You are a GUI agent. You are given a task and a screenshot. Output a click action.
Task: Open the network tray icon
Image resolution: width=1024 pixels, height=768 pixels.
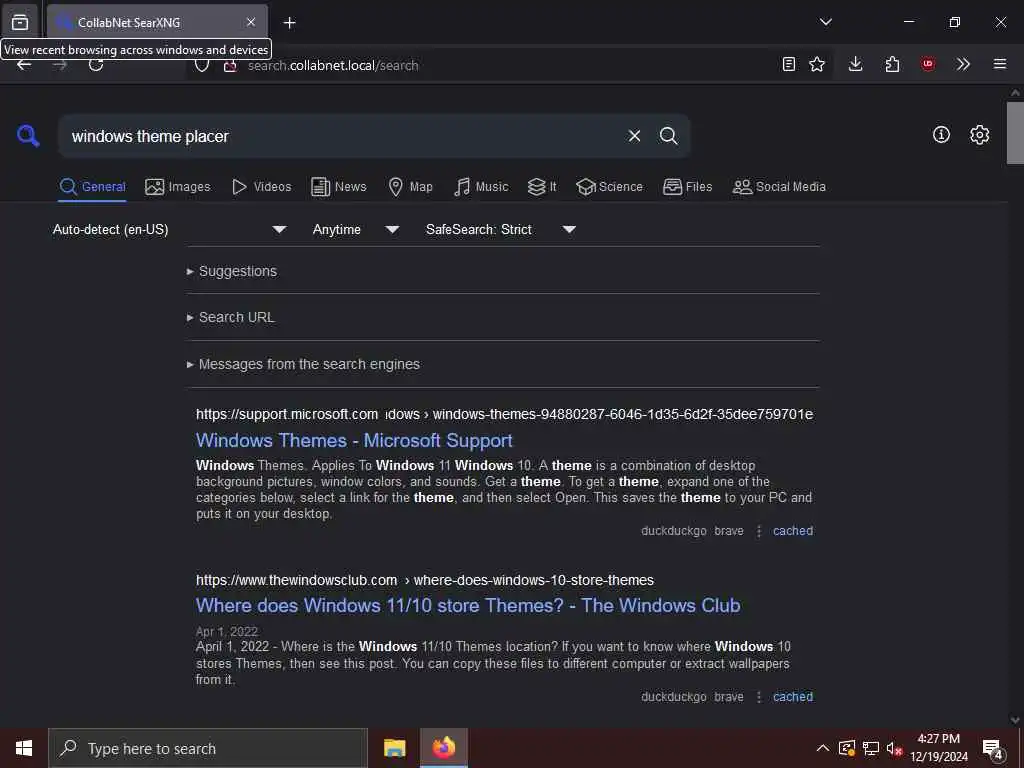[871, 748]
